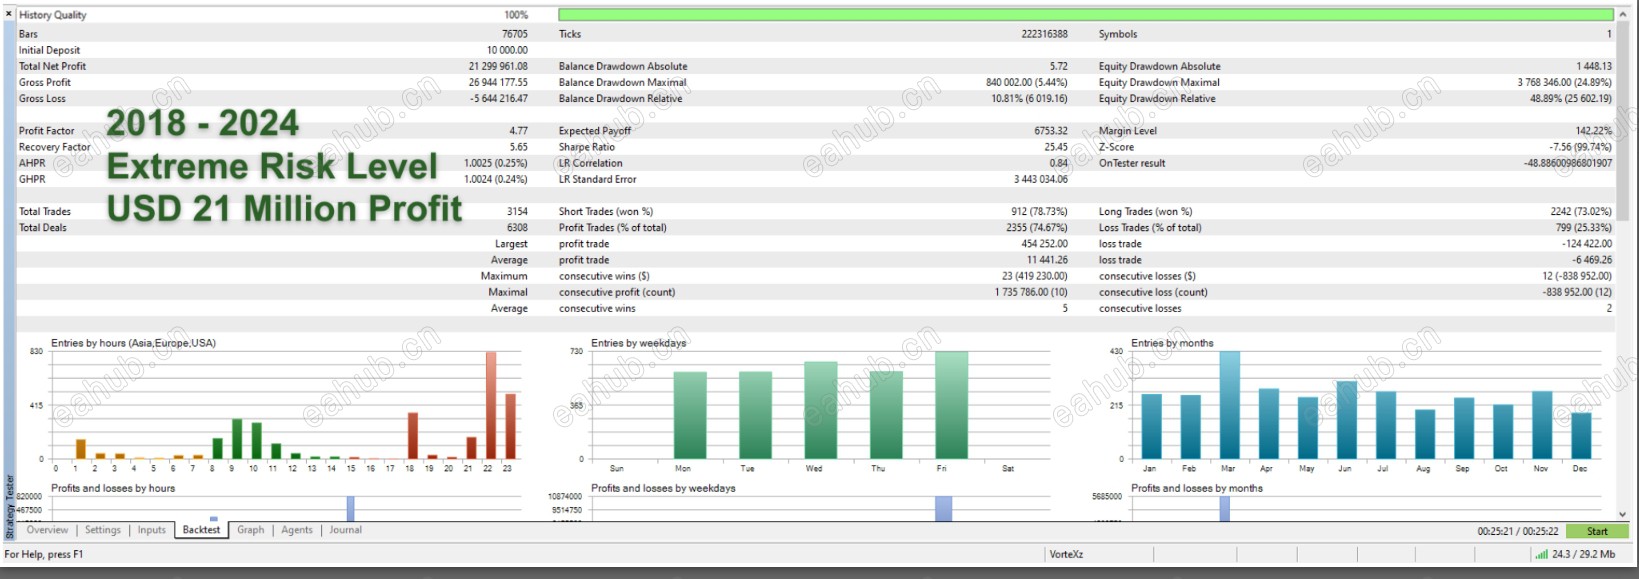Click the Balance Drawdown Absolute label

[x=623, y=66]
